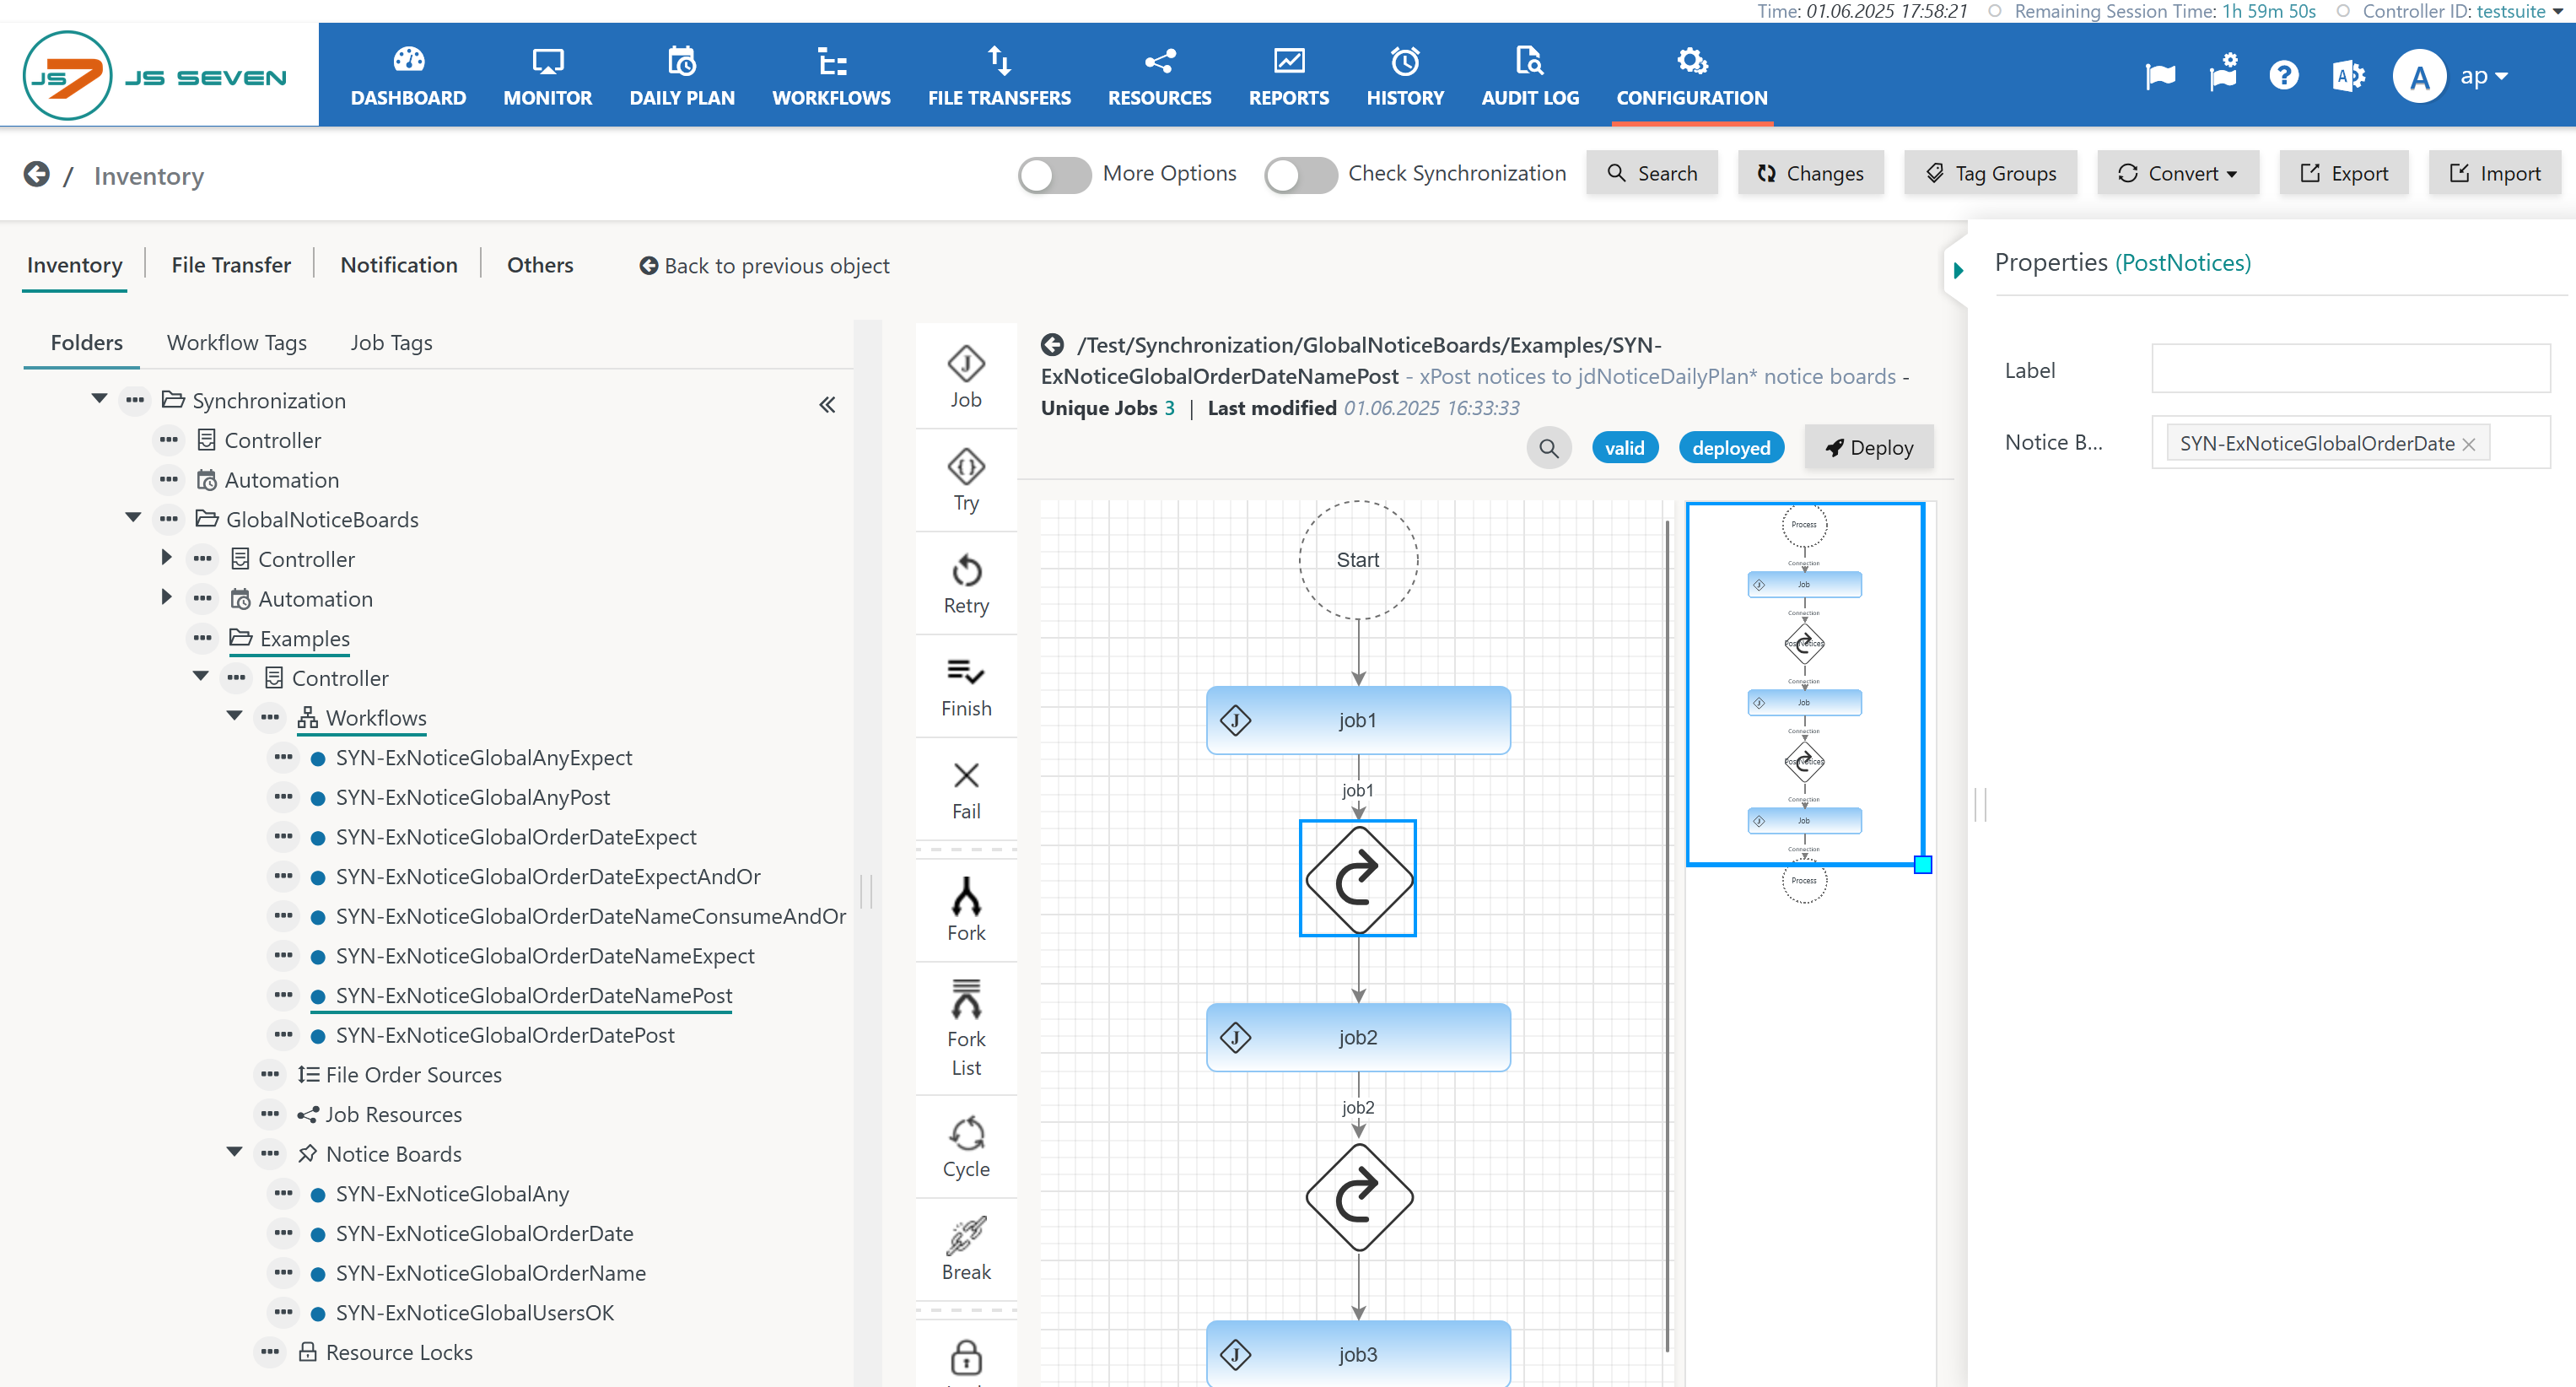Viewport: 2576px width, 1387px height.
Task: Toggle the Check Synchronization switch
Action: [x=1300, y=175]
